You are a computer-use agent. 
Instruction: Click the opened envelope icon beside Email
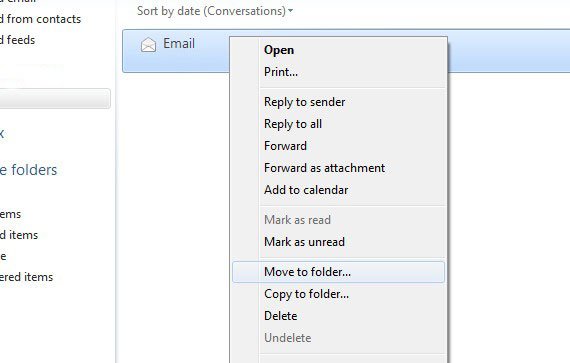[x=148, y=45]
